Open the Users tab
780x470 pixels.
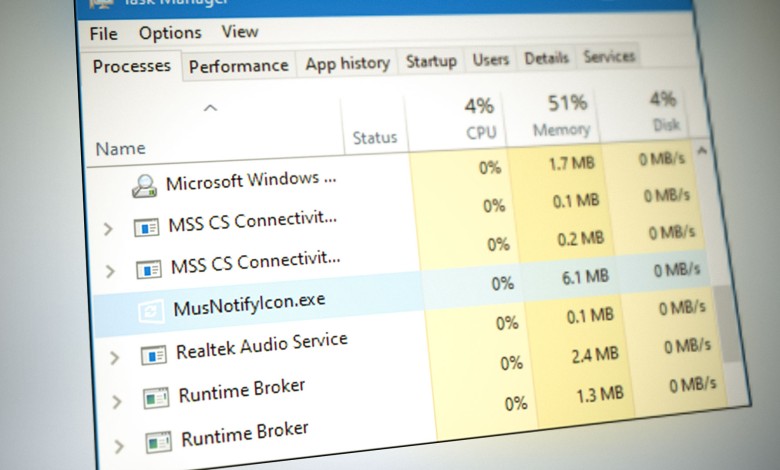point(490,60)
